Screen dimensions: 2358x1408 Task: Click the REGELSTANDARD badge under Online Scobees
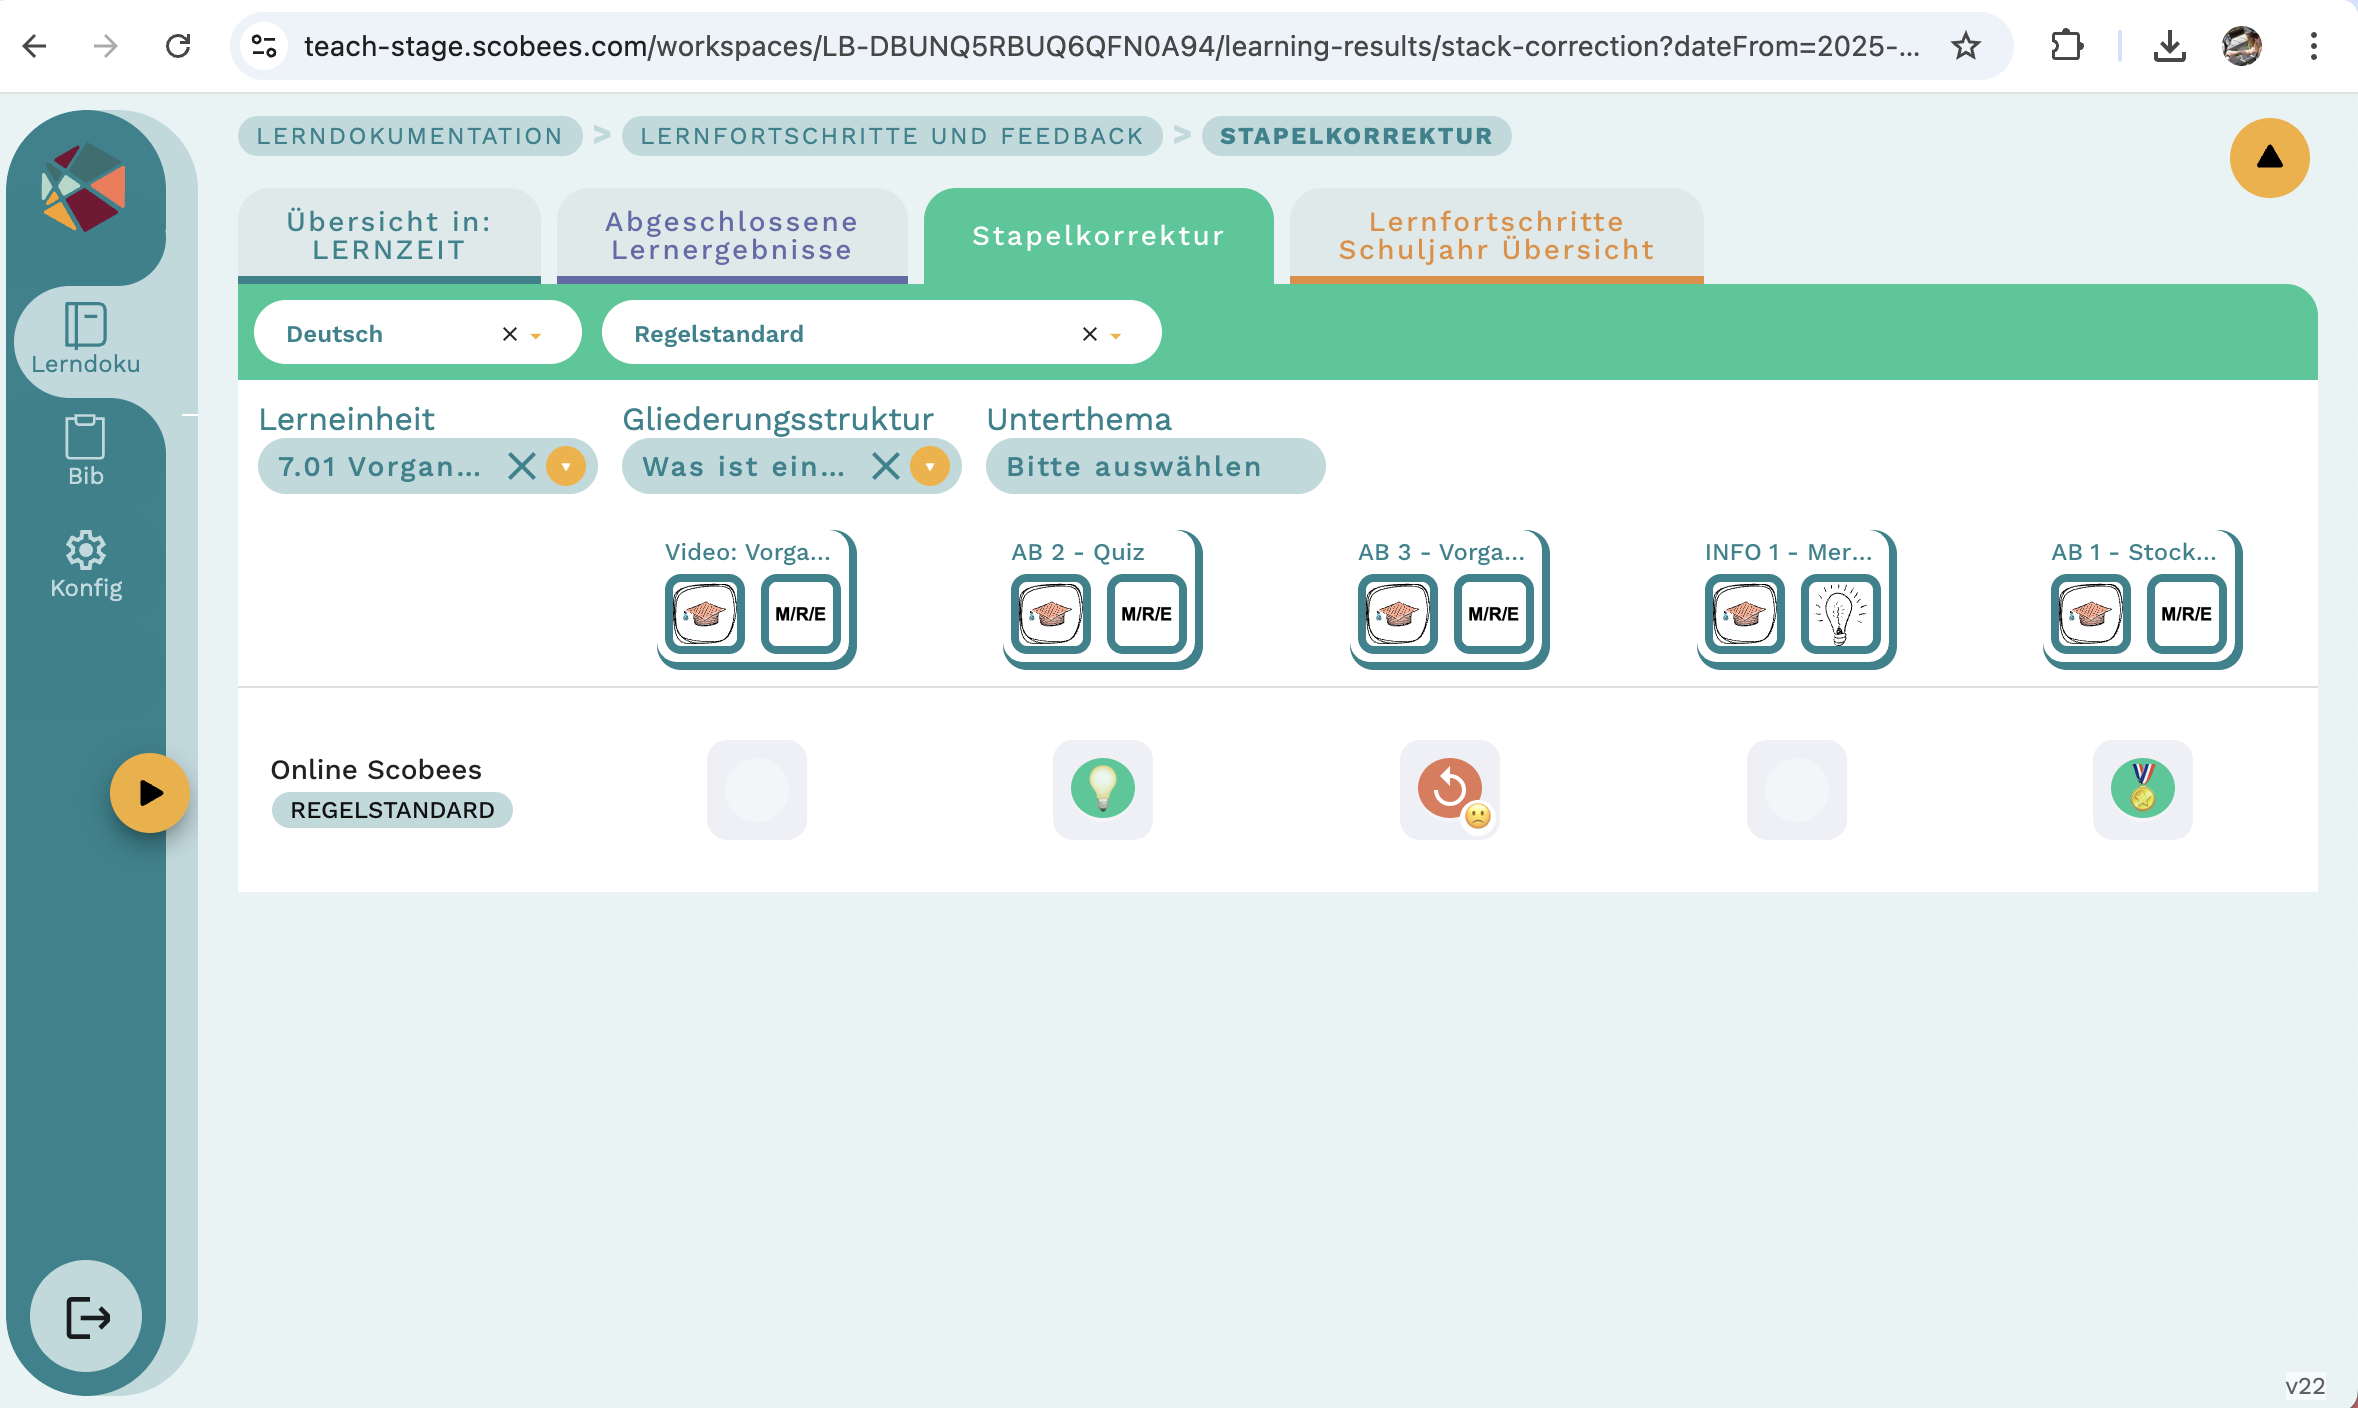pyautogui.click(x=392, y=810)
